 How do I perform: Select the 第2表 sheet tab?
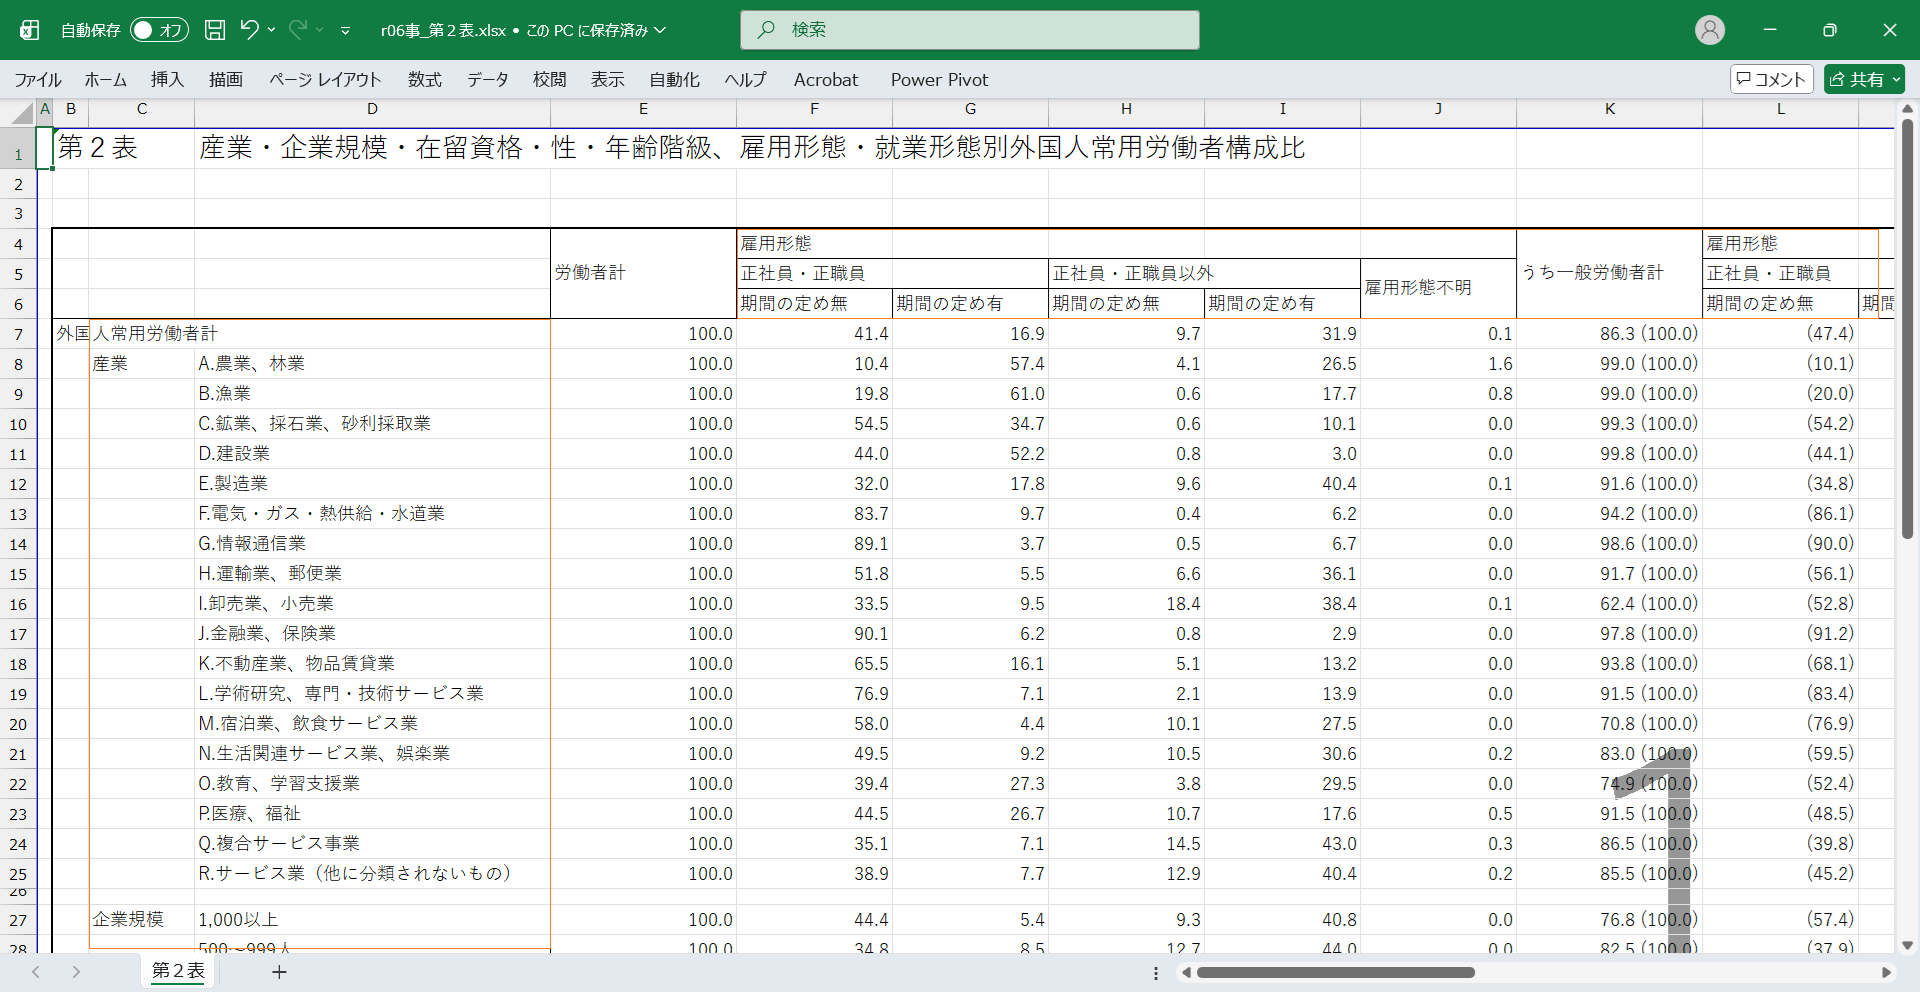178,971
